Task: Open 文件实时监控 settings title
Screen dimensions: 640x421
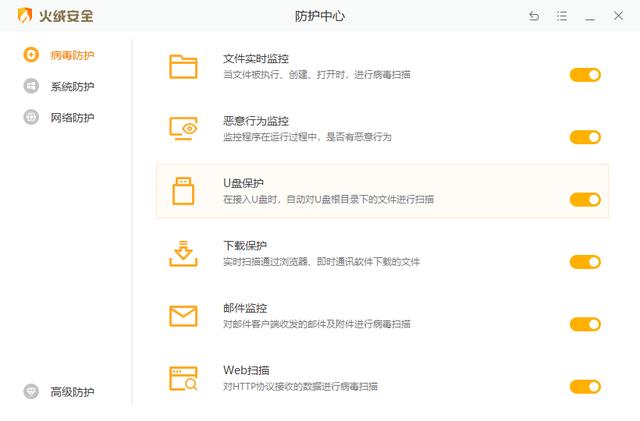Action: tap(256, 59)
